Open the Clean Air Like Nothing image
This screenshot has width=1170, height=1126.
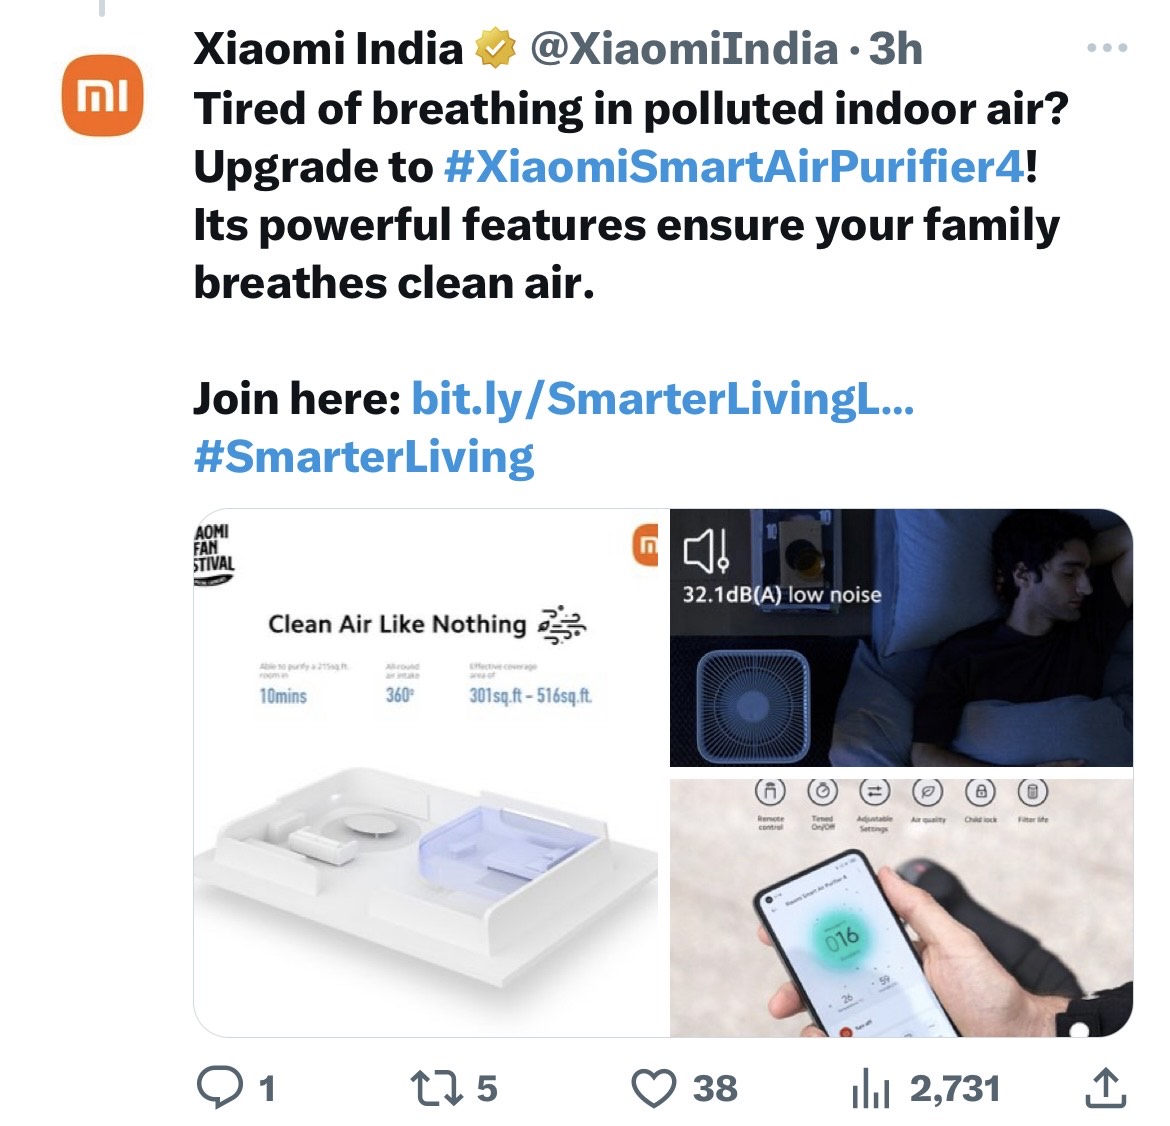pos(431,772)
